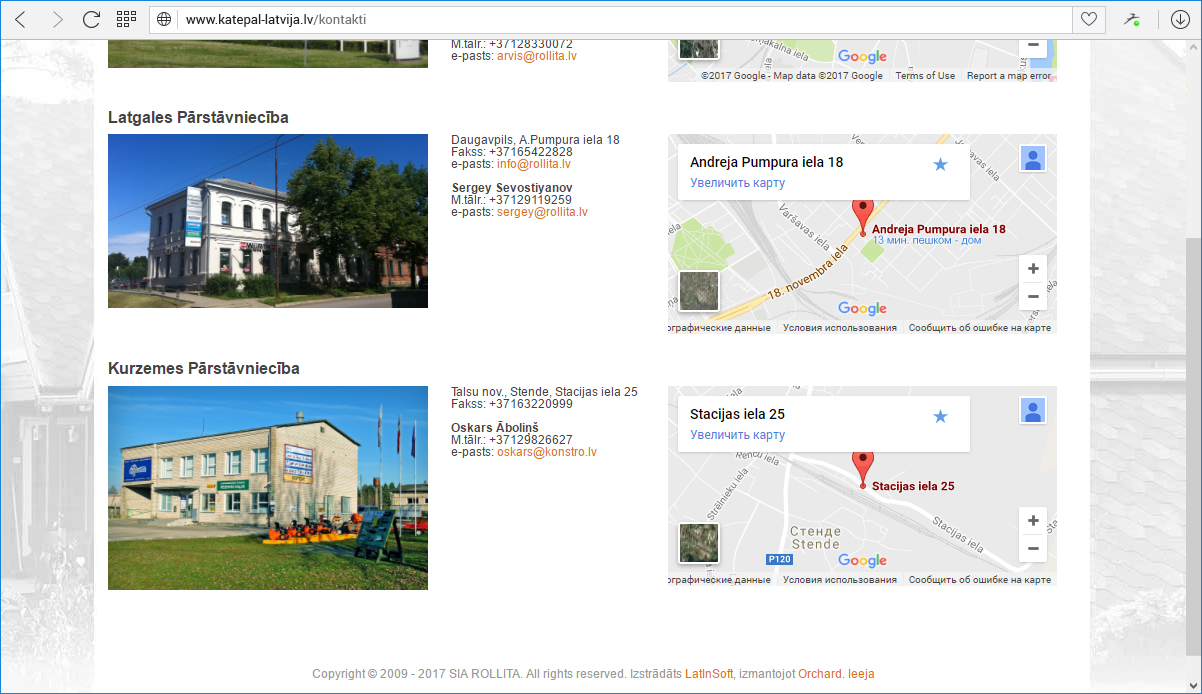Open the LatInSoft developer link
Image resolution: width=1202 pixels, height=694 pixels.
click(709, 674)
